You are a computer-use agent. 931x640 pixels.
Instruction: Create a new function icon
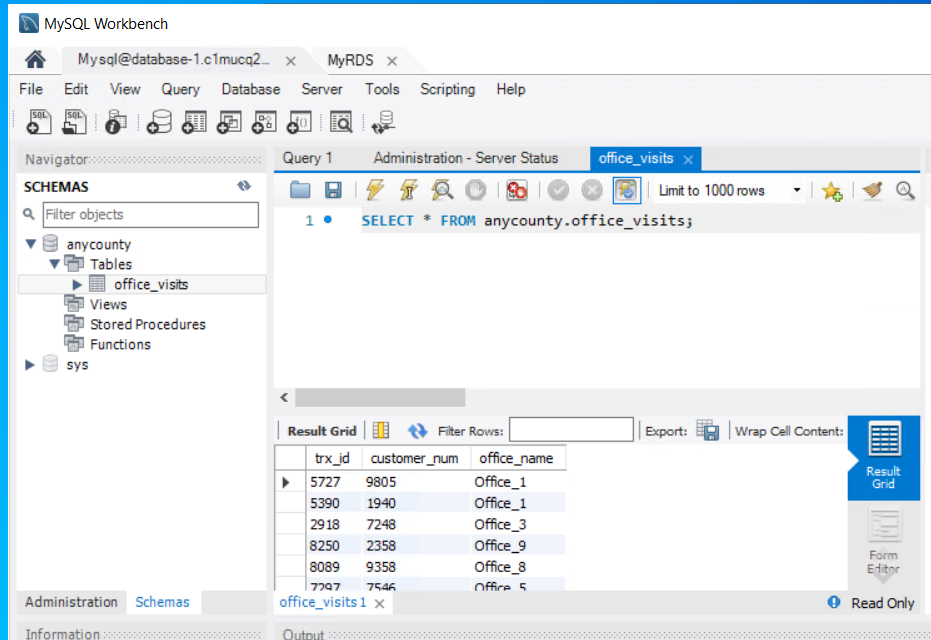[299, 122]
